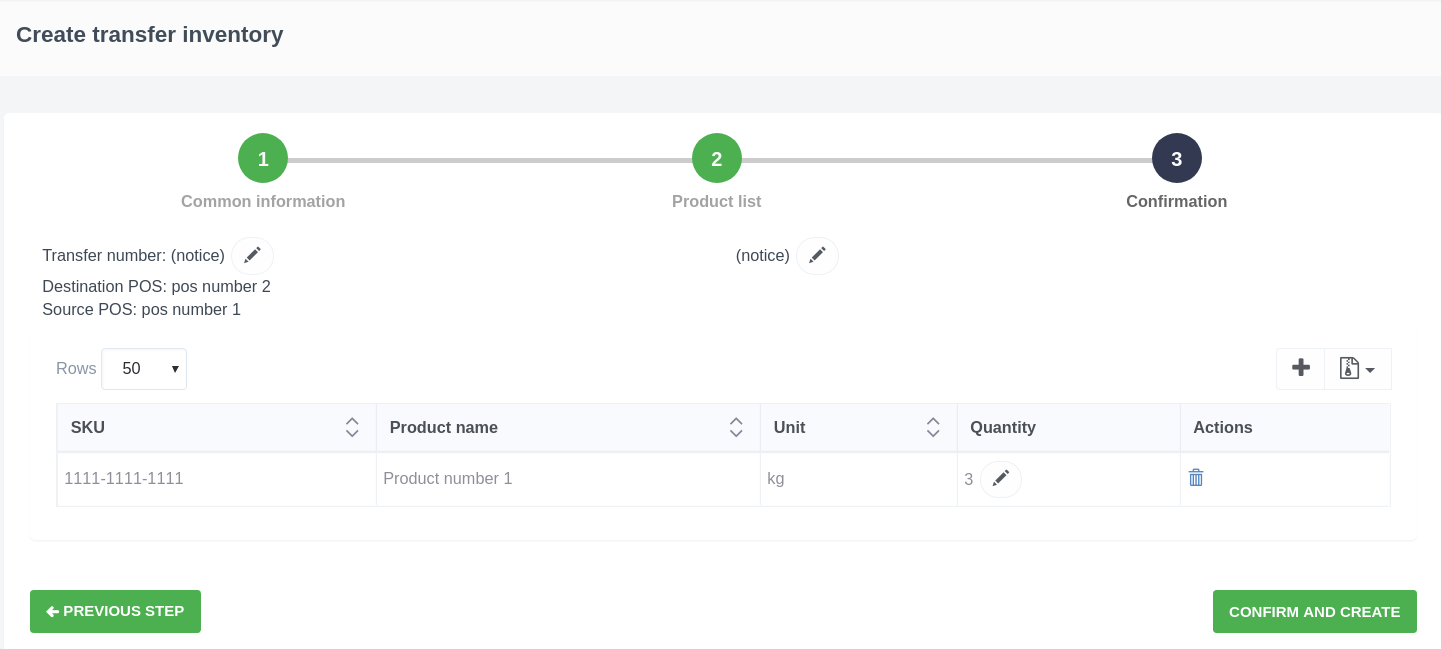Edit quantity with the pencil icon
Screen dimensions: 1441x649
[x=1000, y=479]
